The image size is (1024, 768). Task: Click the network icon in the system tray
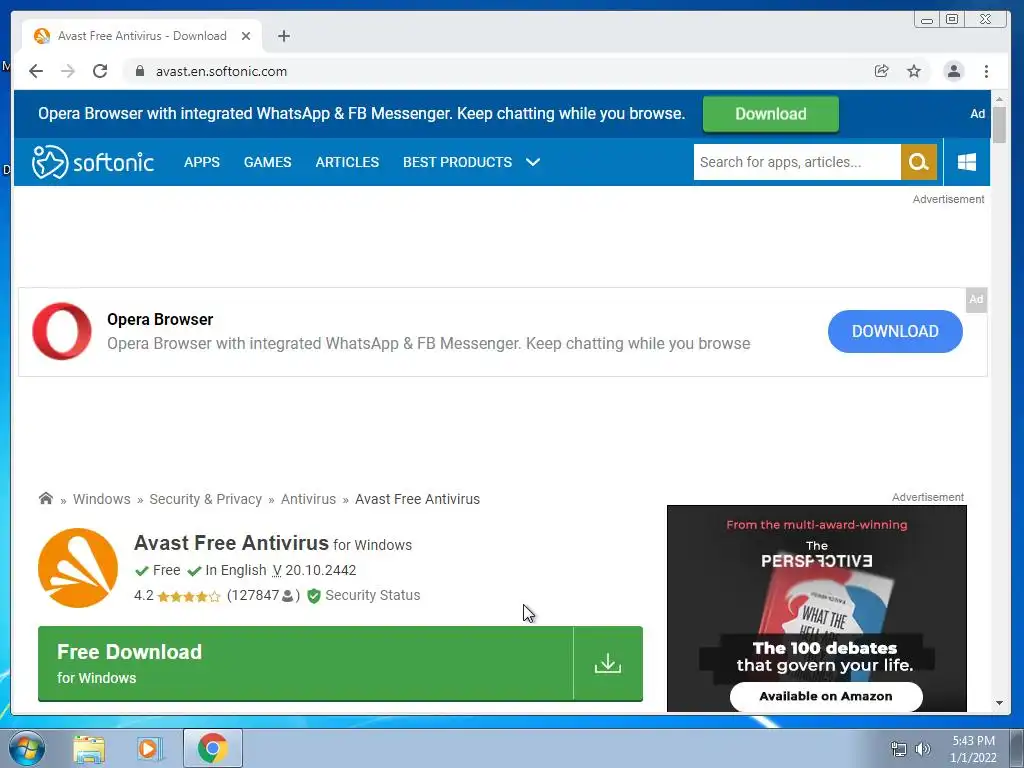(899, 749)
